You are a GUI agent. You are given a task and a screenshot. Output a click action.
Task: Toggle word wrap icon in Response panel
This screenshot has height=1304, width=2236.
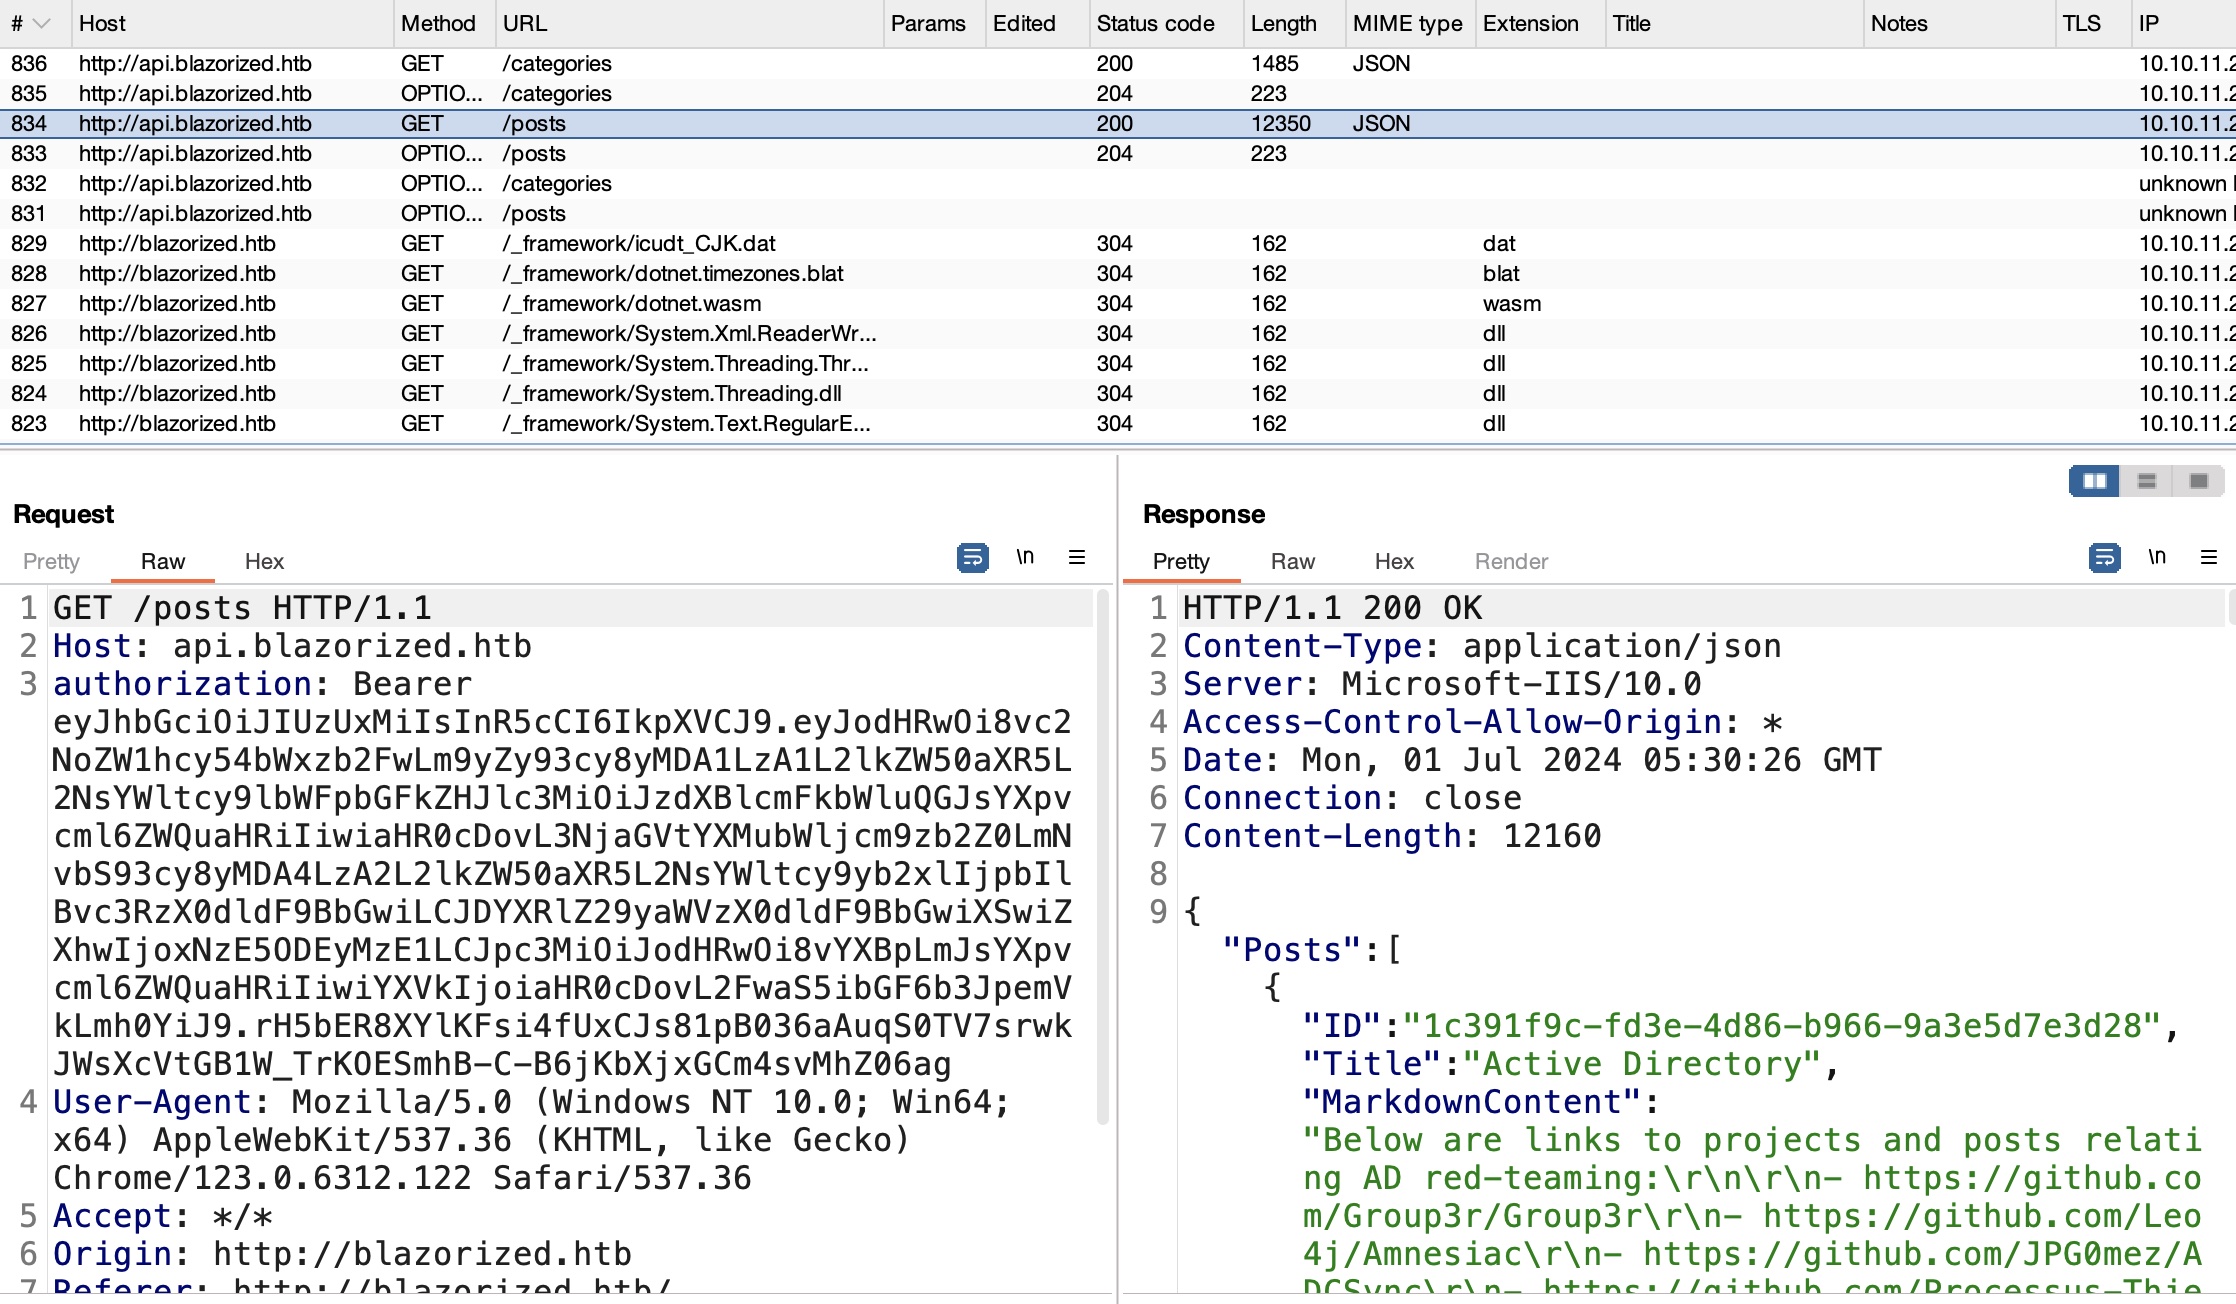(2104, 557)
